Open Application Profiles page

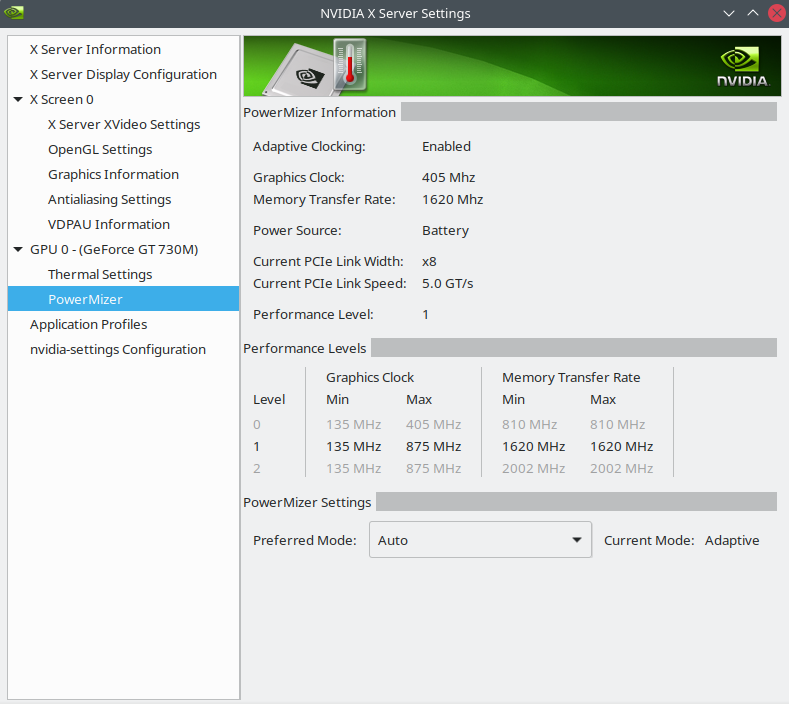pos(89,325)
